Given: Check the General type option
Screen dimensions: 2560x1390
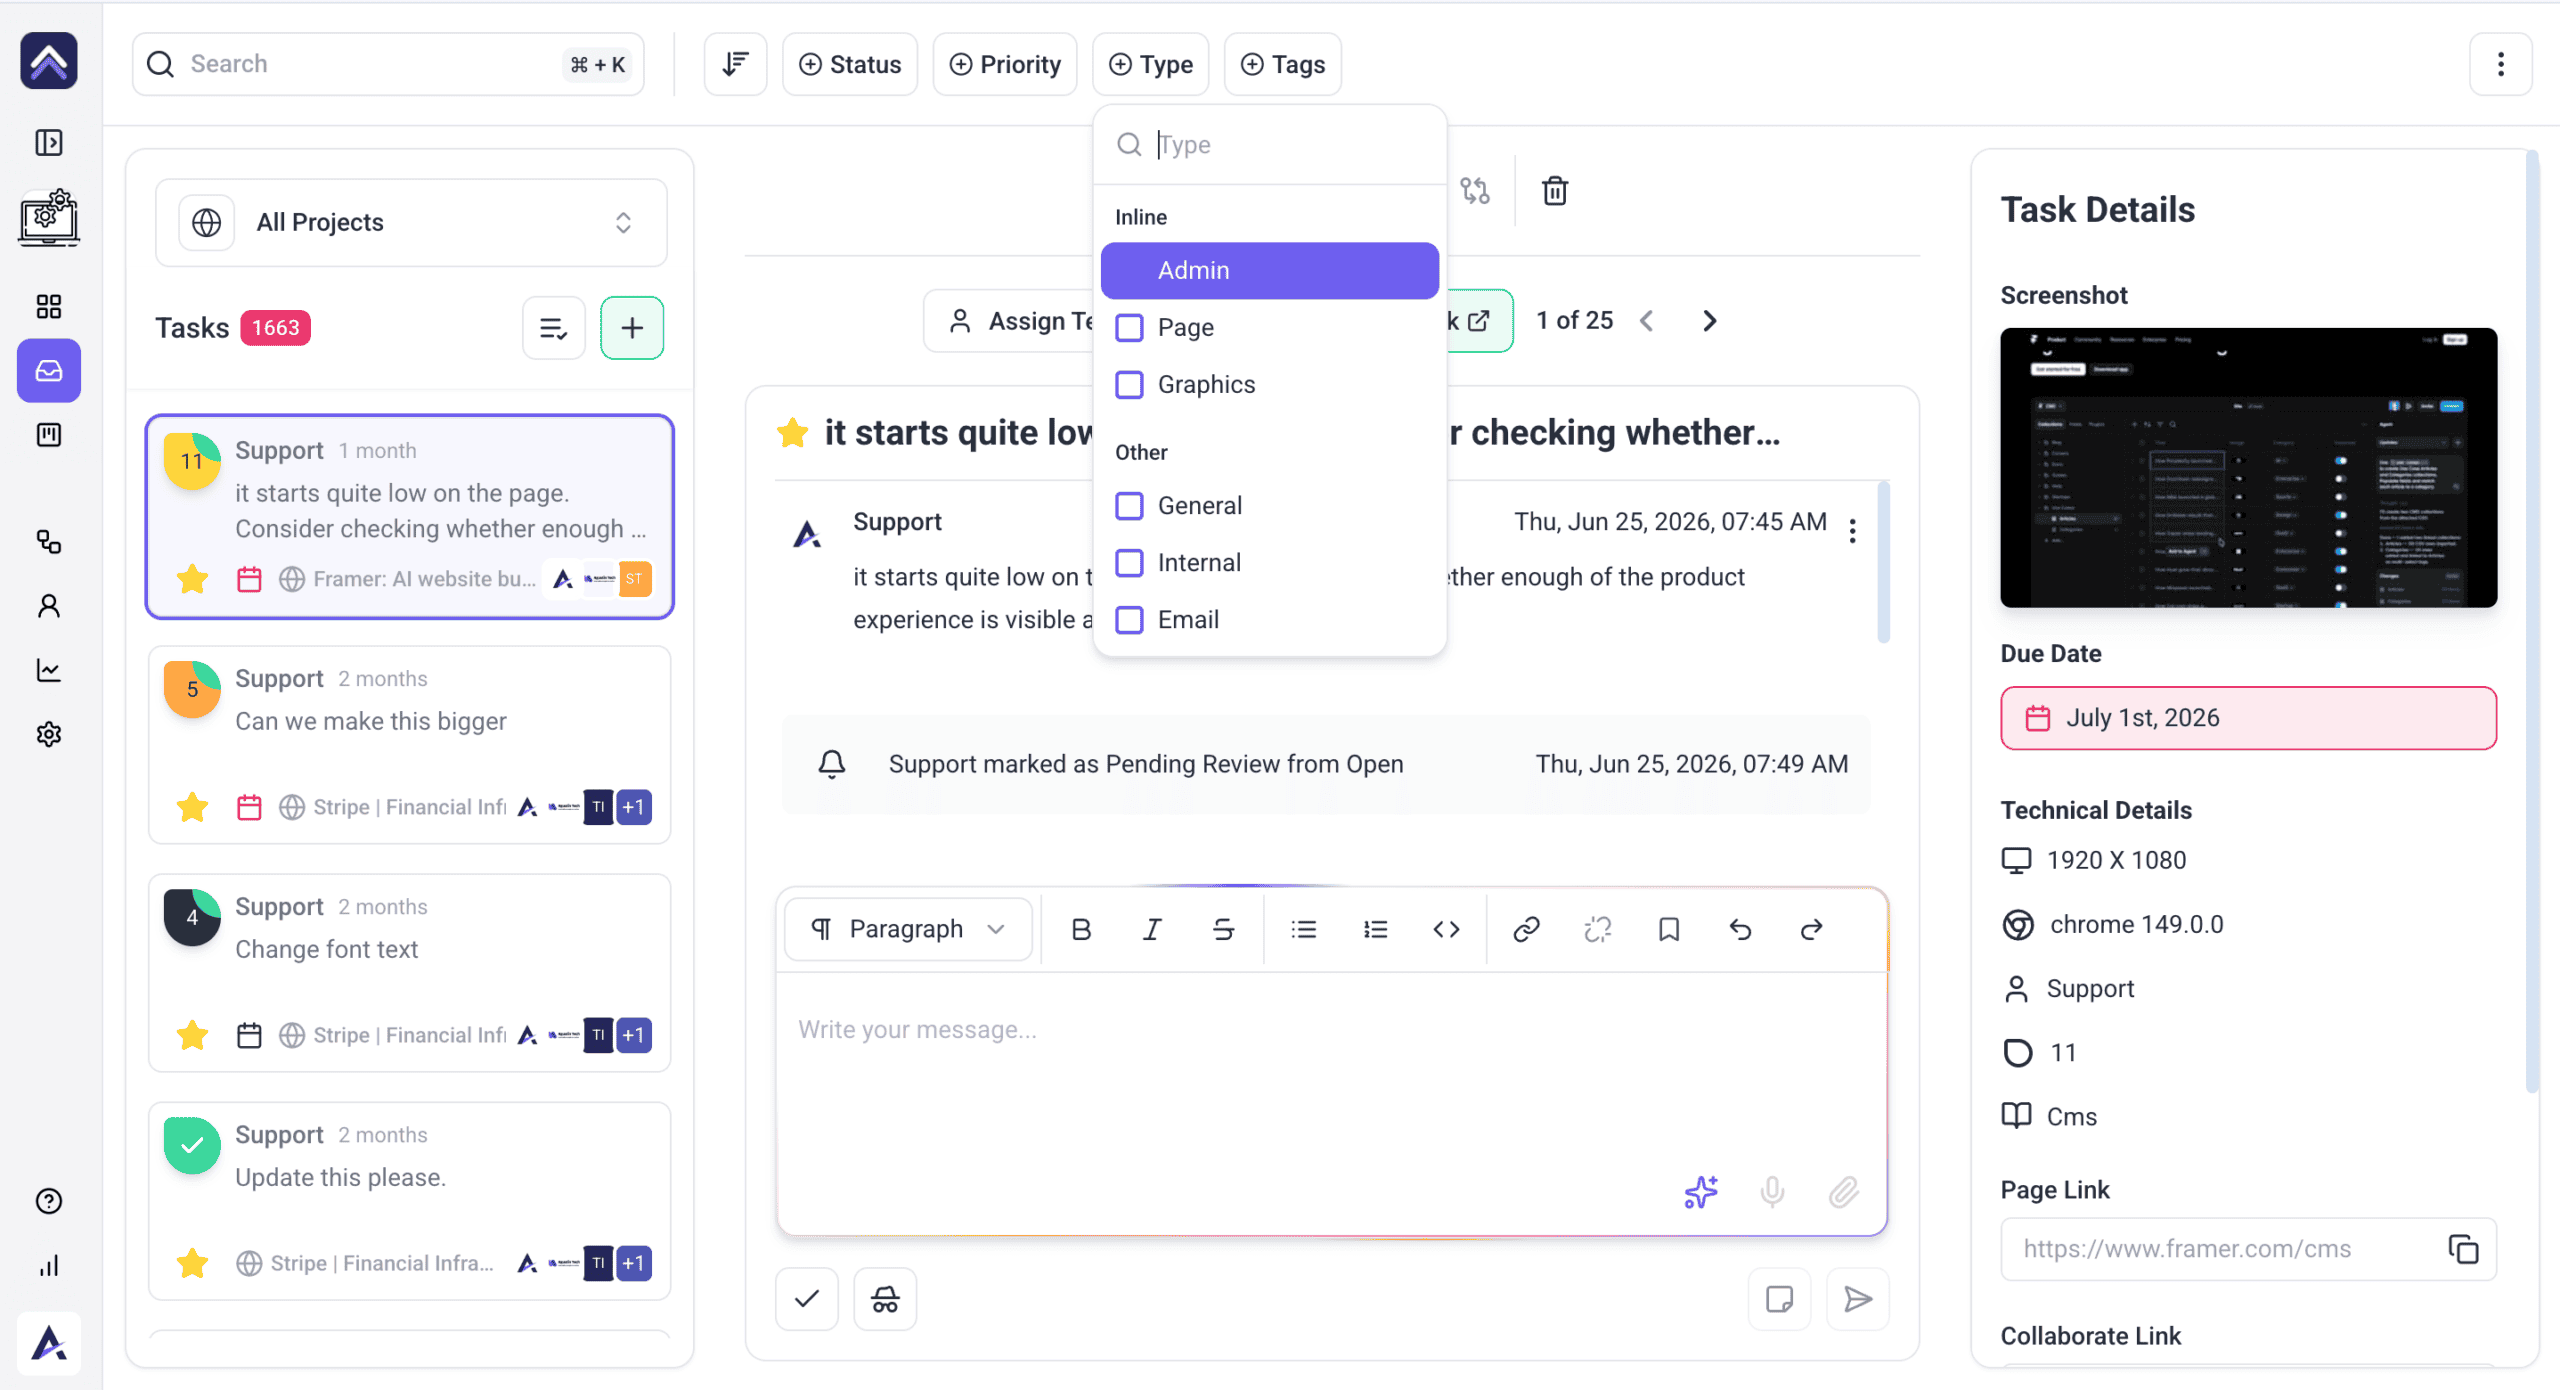Looking at the screenshot, I should 1130,506.
